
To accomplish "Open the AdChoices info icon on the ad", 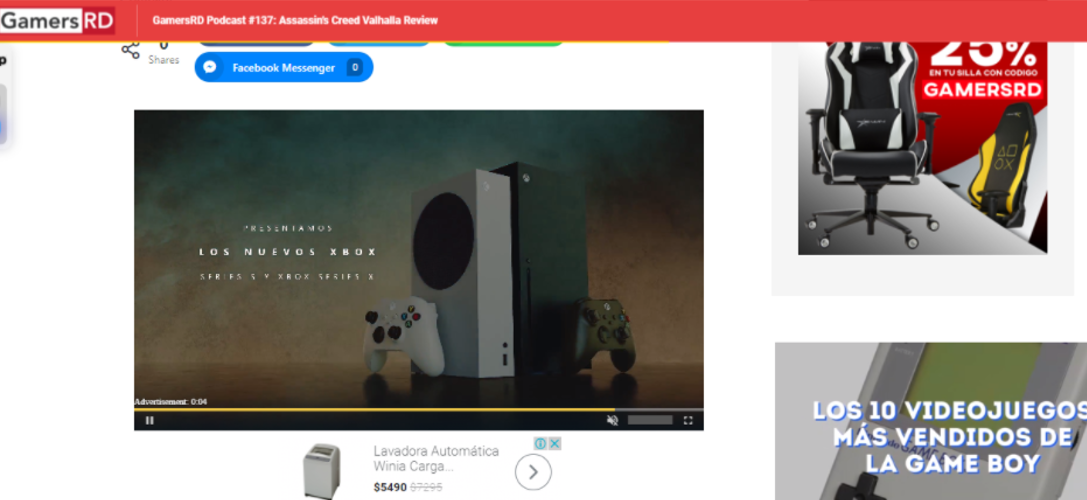I will pyautogui.click(x=540, y=444).
